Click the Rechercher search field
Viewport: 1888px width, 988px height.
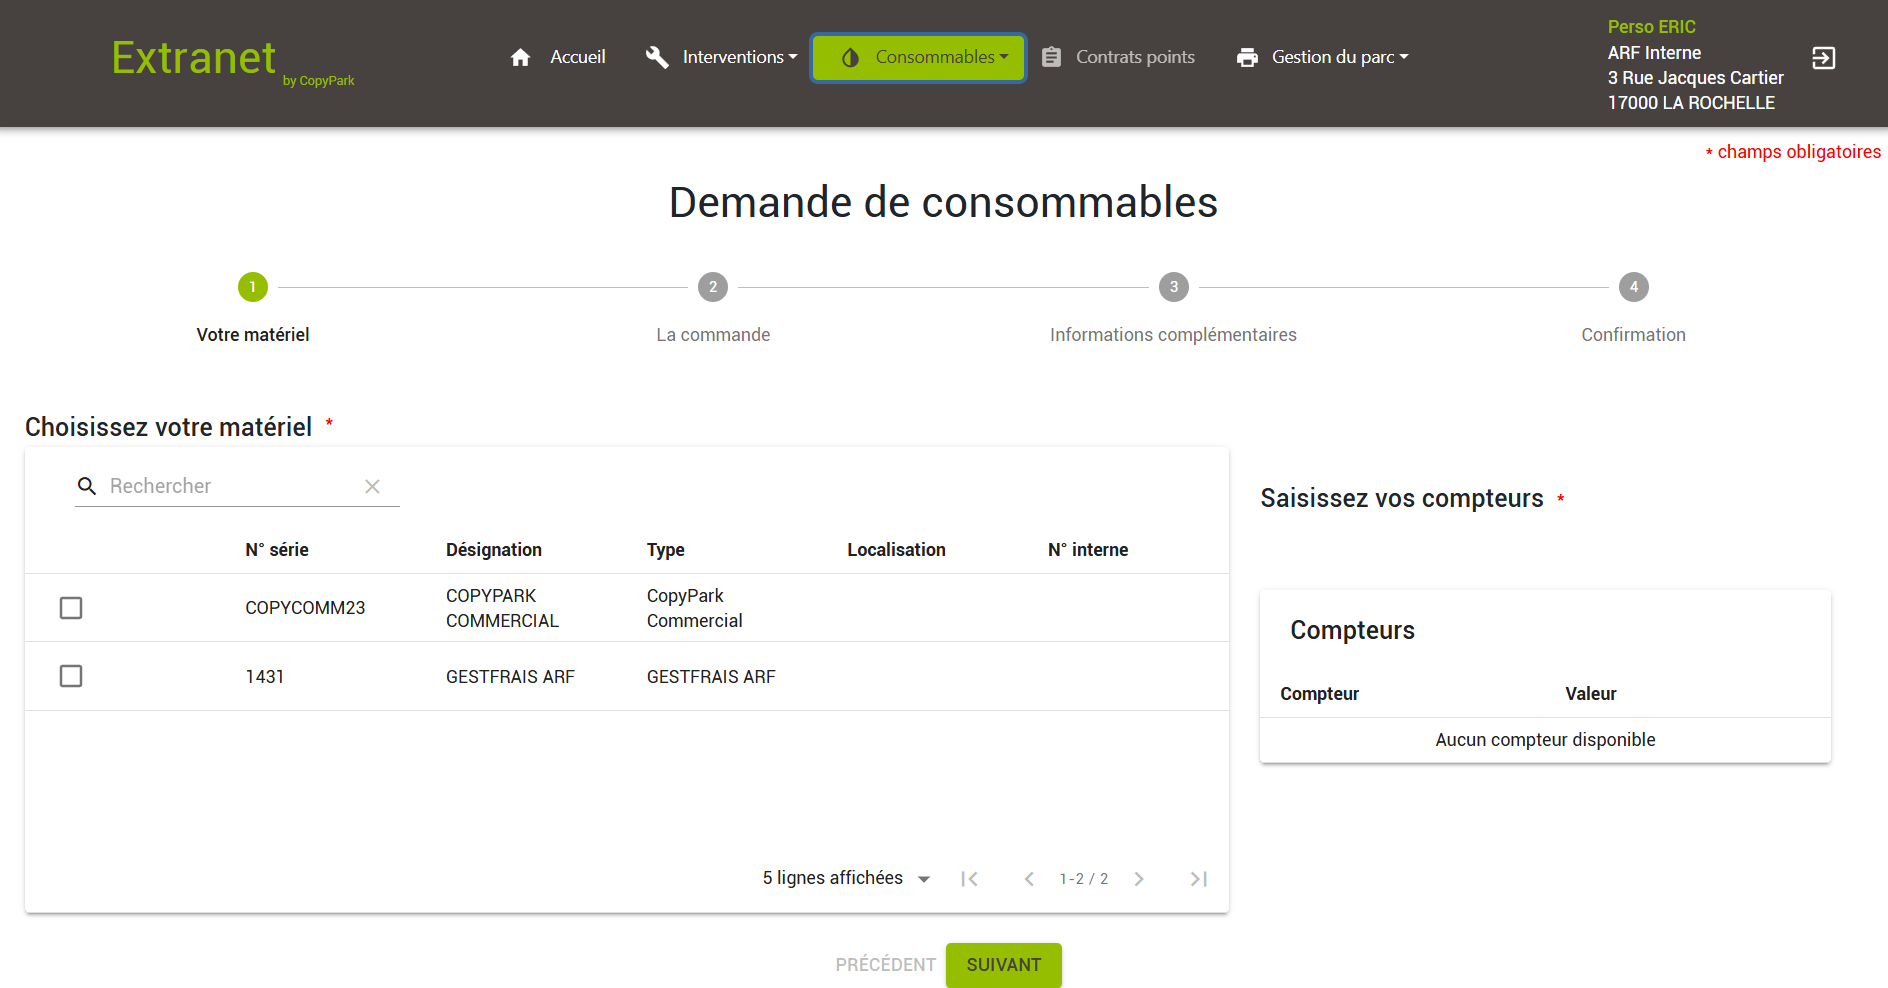(232, 487)
